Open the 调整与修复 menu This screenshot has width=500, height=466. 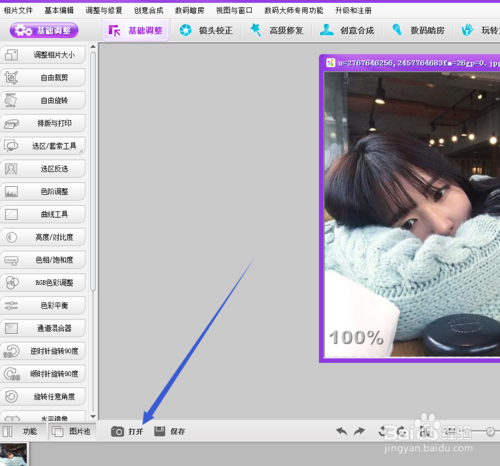click(x=104, y=11)
